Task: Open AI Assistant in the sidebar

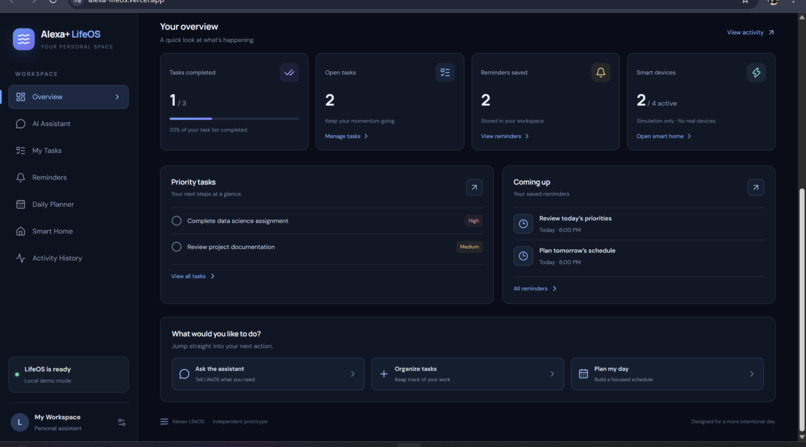Action: point(68,124)
